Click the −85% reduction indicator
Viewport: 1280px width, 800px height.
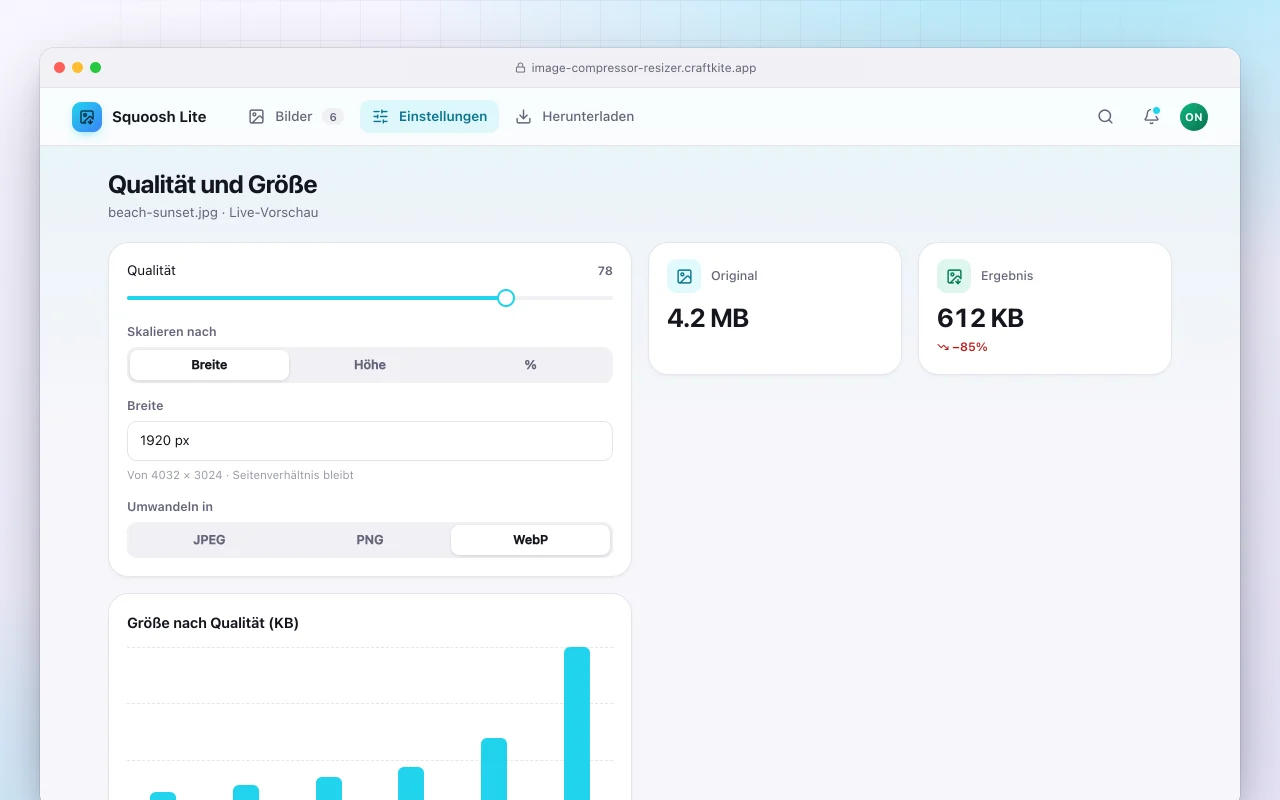(962, 347)
